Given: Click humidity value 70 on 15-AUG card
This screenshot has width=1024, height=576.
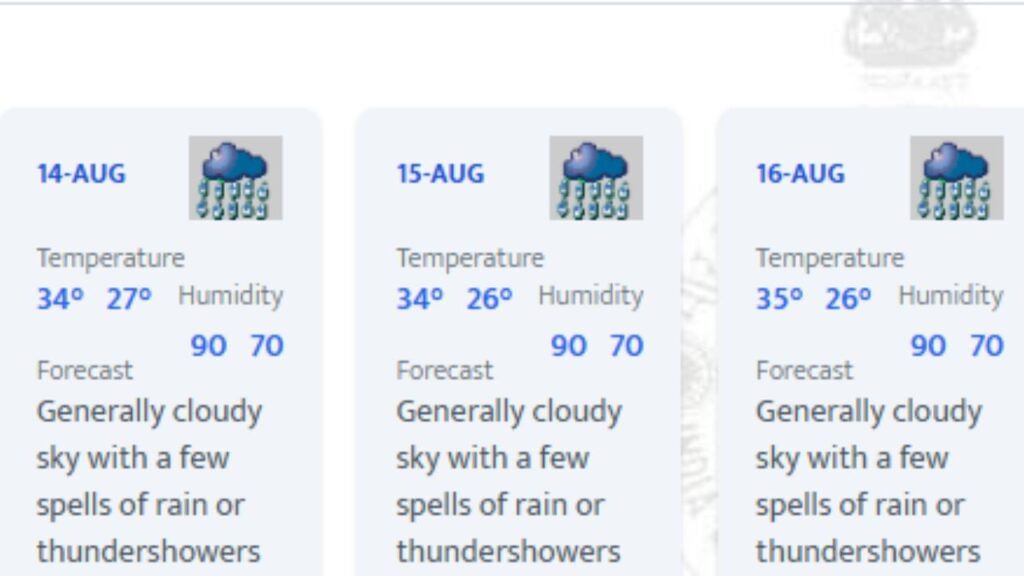Looking at the screenshot, I should pos(626,345).
